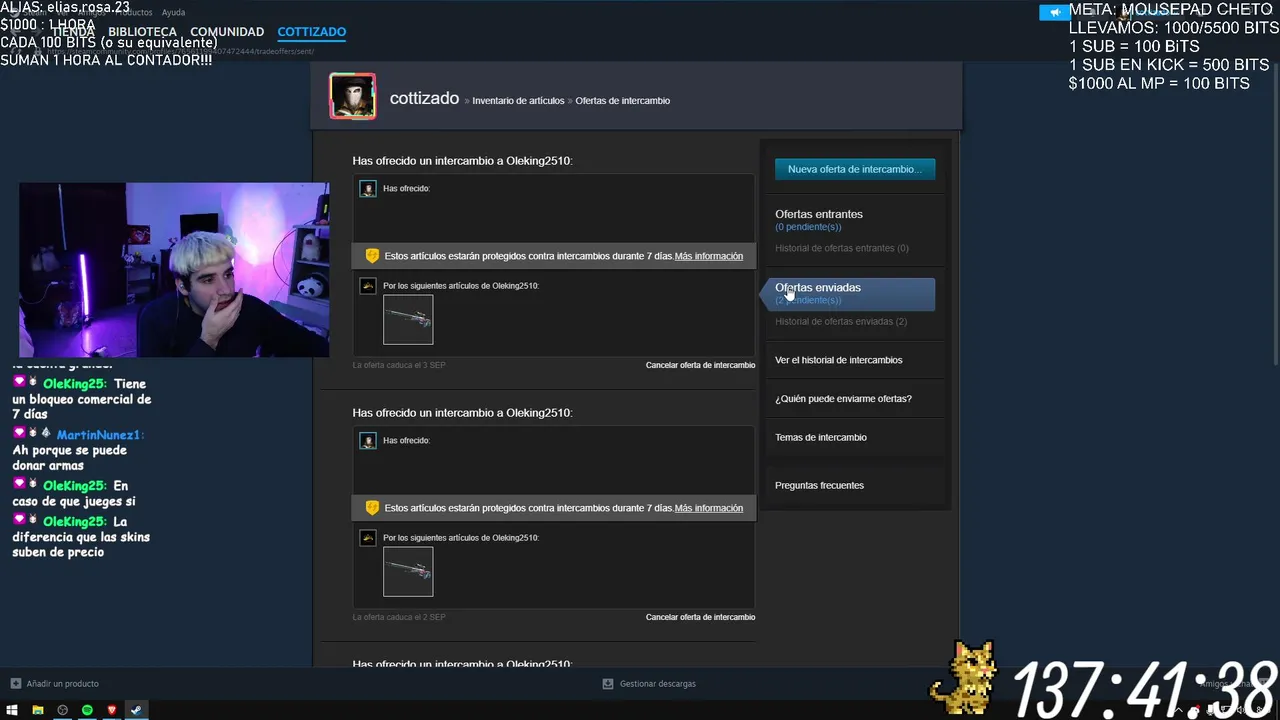Click 'Más información' in the first offer

[709, 256]
